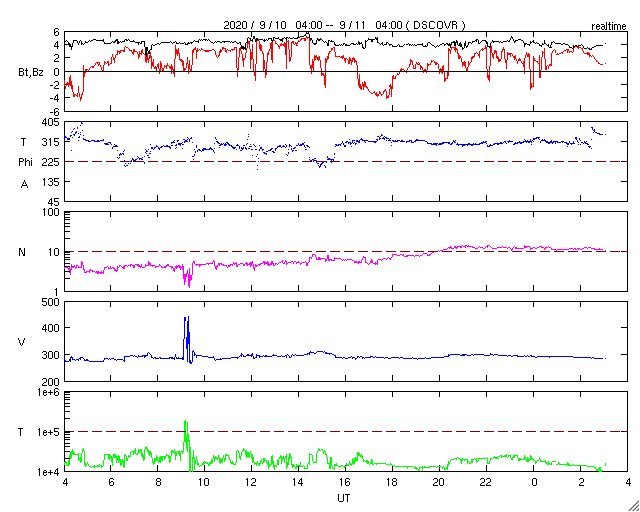Image resolution: width=640 pixels, height=512 pixels.
Task: Click the 'A' label below Phi
Action: coord(24,185)
